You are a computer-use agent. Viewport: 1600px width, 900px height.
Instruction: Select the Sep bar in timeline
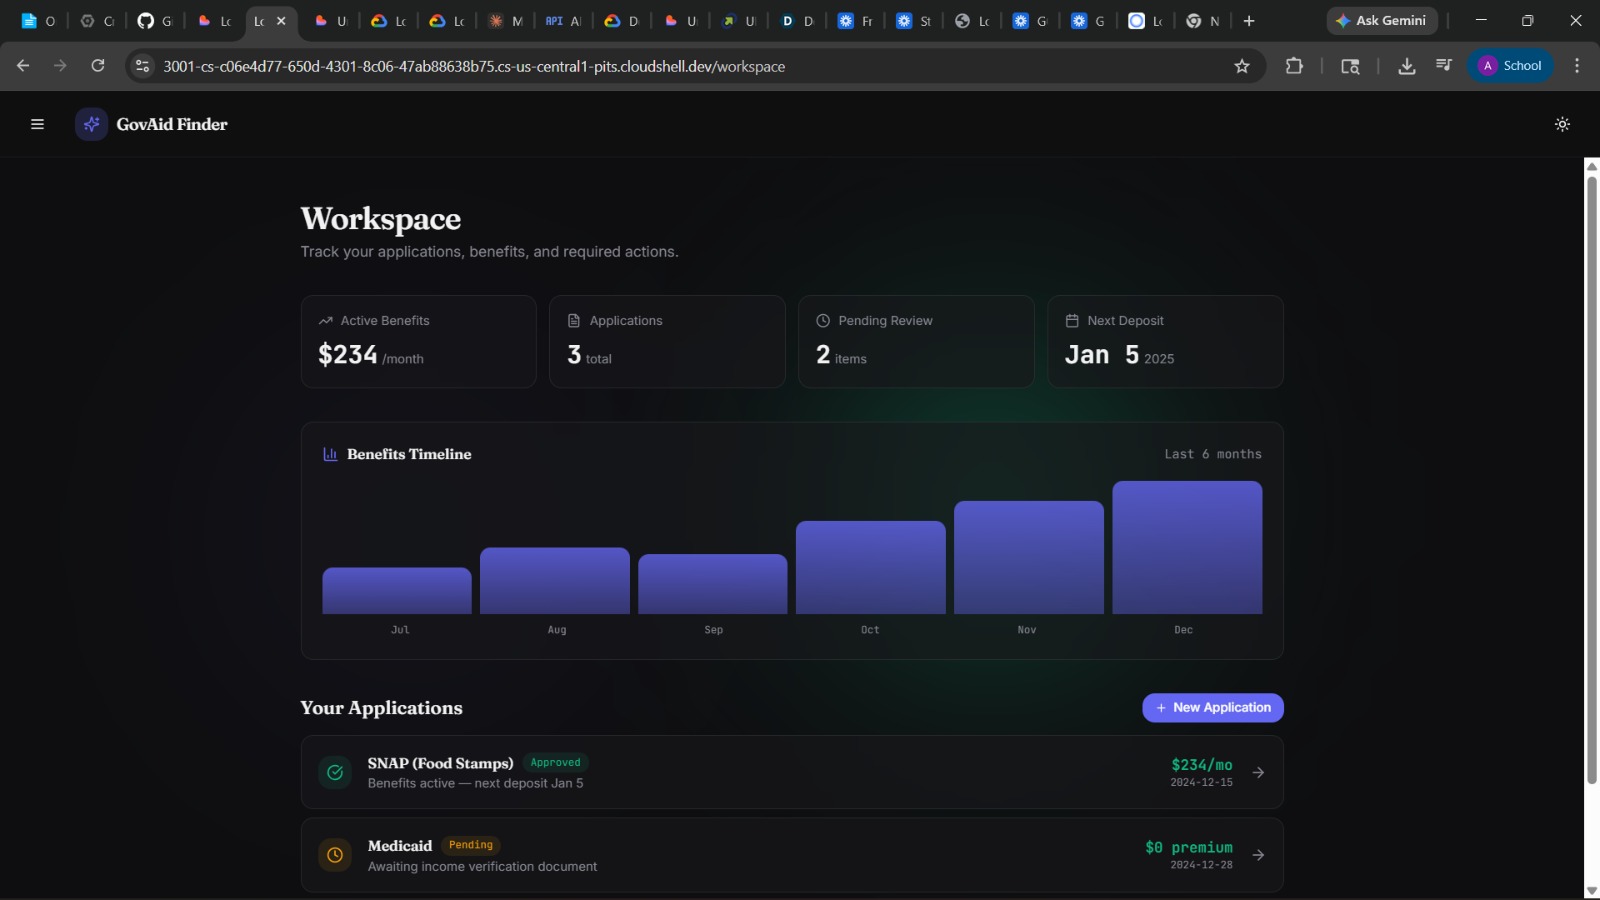(x=713, y=584)
